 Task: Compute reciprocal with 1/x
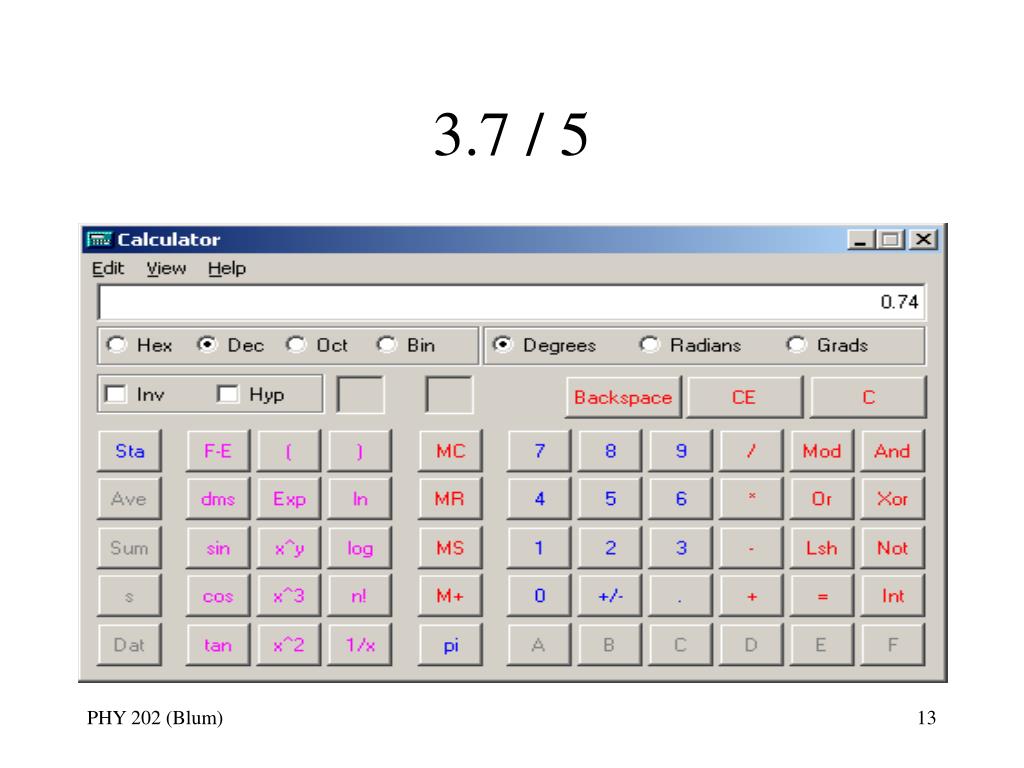360,645
